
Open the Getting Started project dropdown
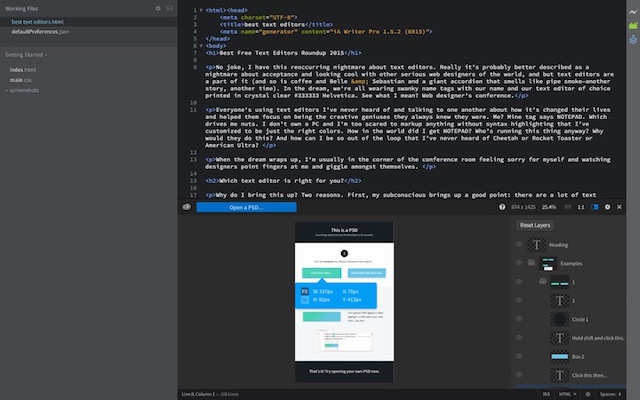pyautogui.click(x=27, y=55)
